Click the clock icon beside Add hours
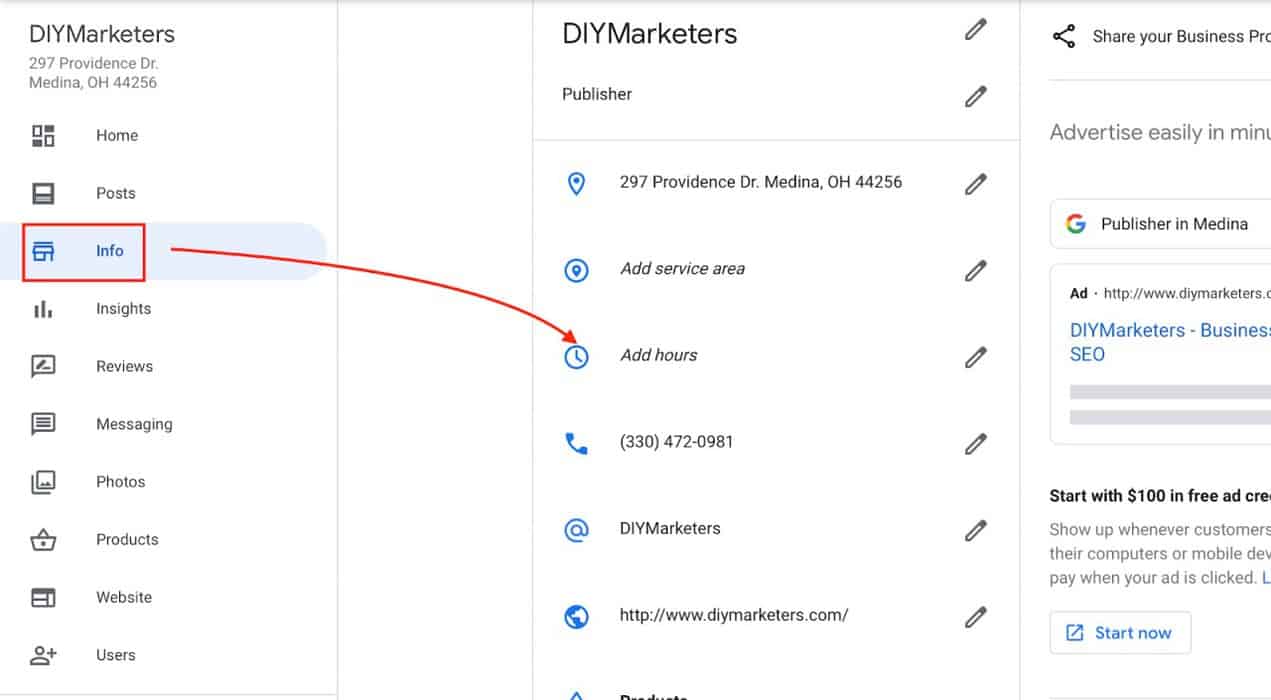 click(x=576, y=357)
